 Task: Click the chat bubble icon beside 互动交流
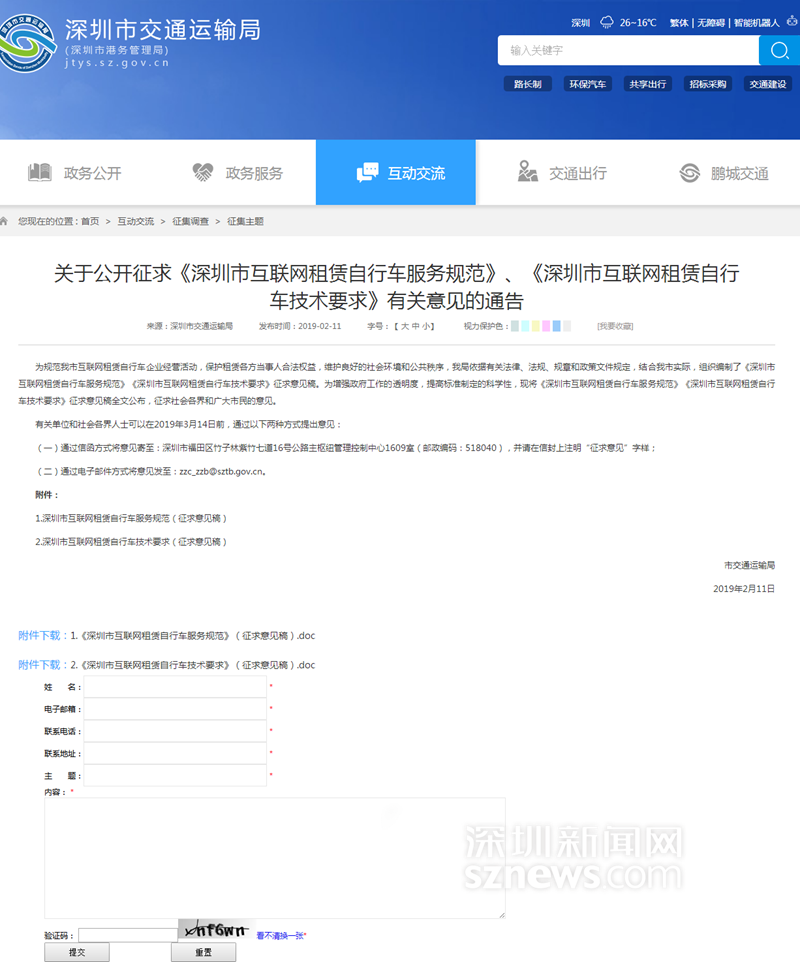pyautogui.click(x=367, y=173)
